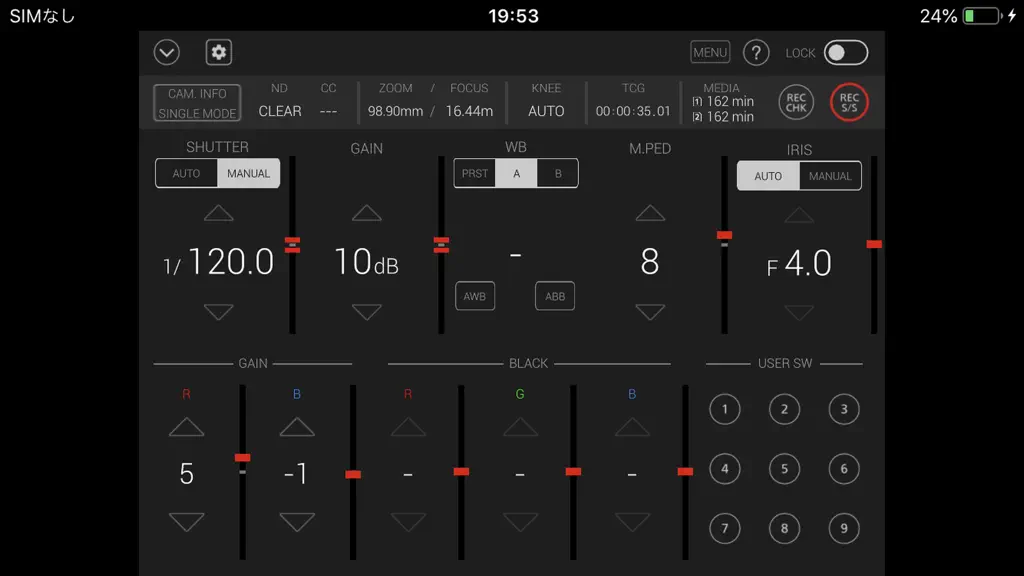1024x576 pixels.
Task: Decrease R gain with down arrow
Action: 187,522
